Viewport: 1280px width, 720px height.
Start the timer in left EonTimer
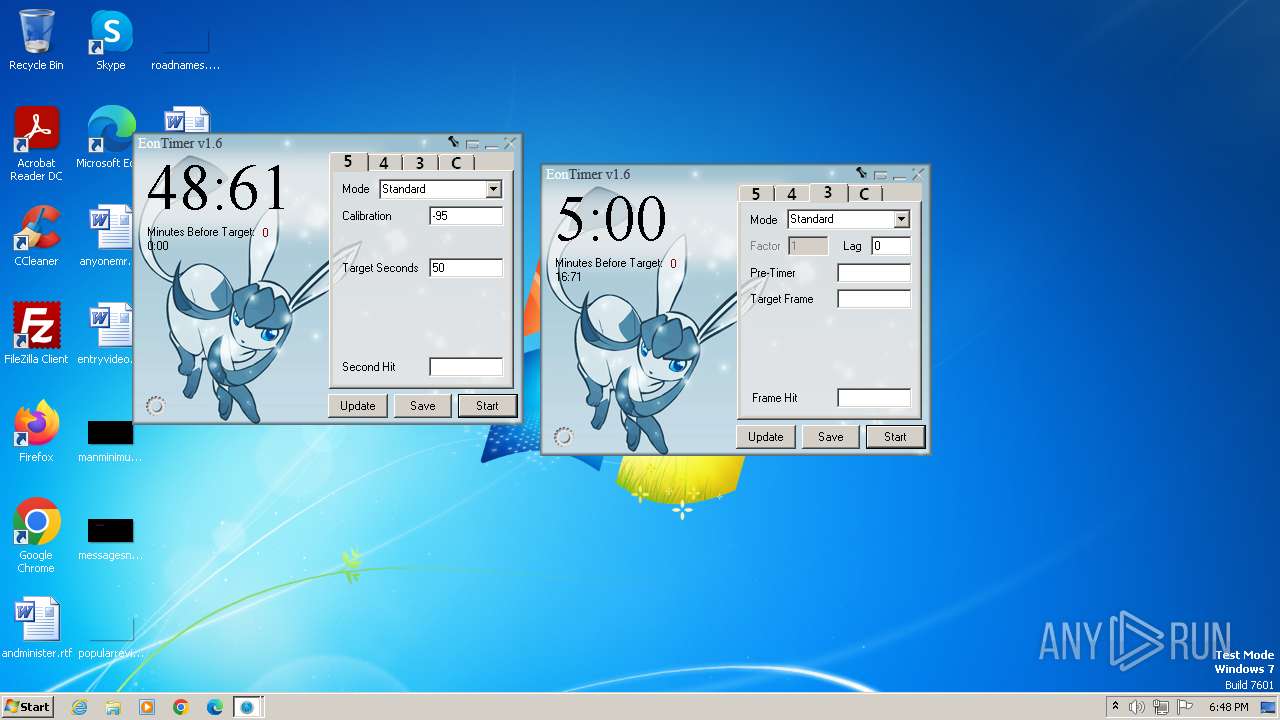coord(487,405)
